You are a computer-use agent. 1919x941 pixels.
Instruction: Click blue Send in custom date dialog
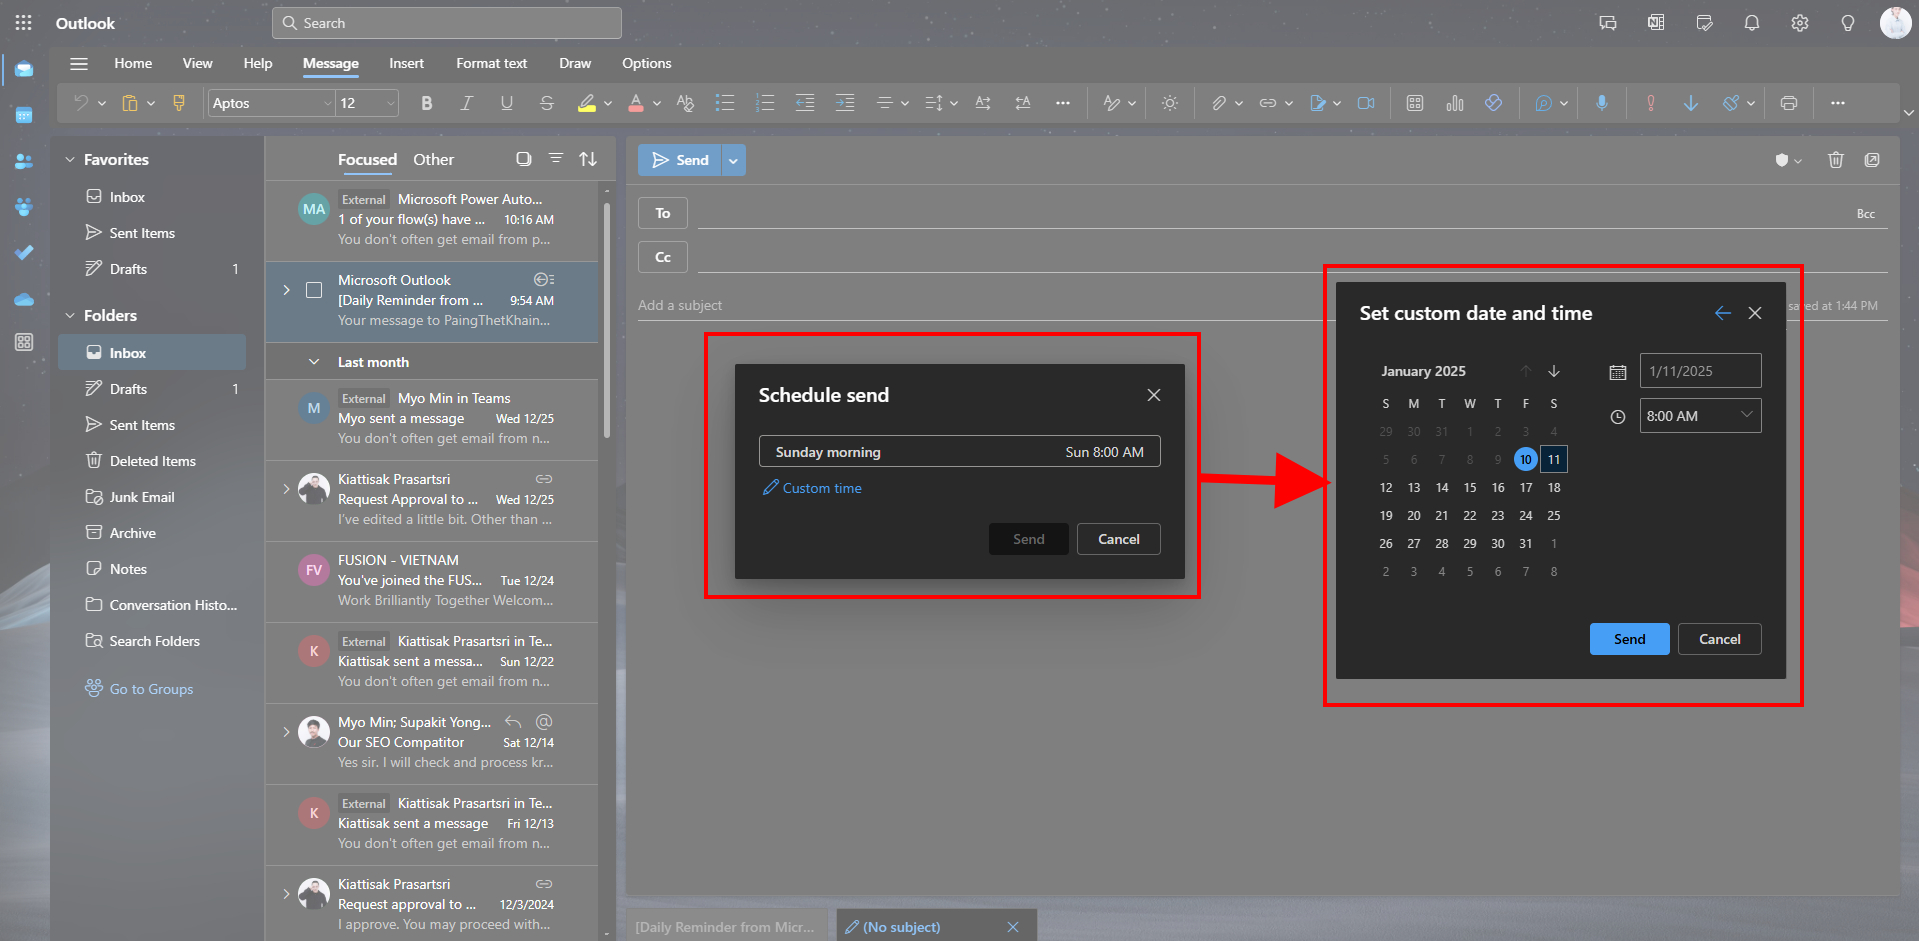coord(1630,639)
